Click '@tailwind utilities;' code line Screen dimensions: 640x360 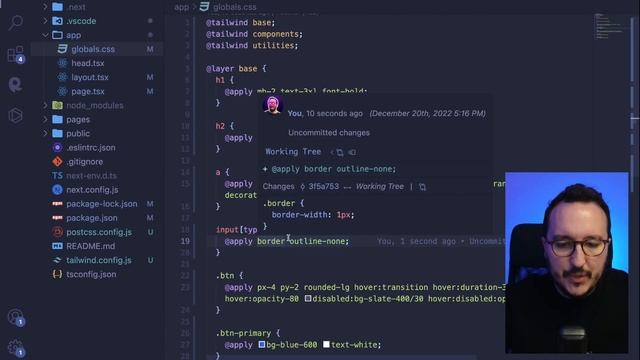(252, 45)
